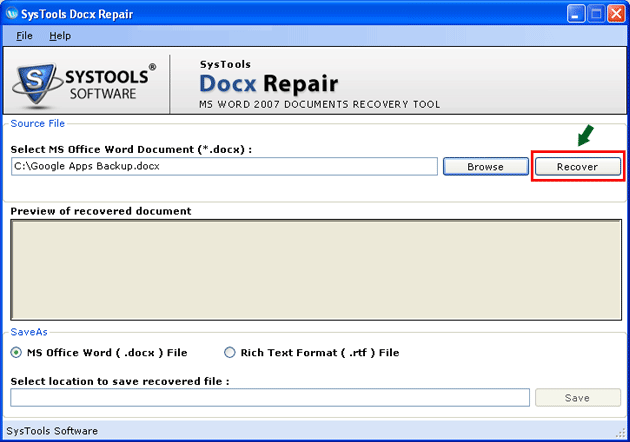Screen dimensions: 630x442
Task: Click the Save button
Action: [x=577, y=398]
